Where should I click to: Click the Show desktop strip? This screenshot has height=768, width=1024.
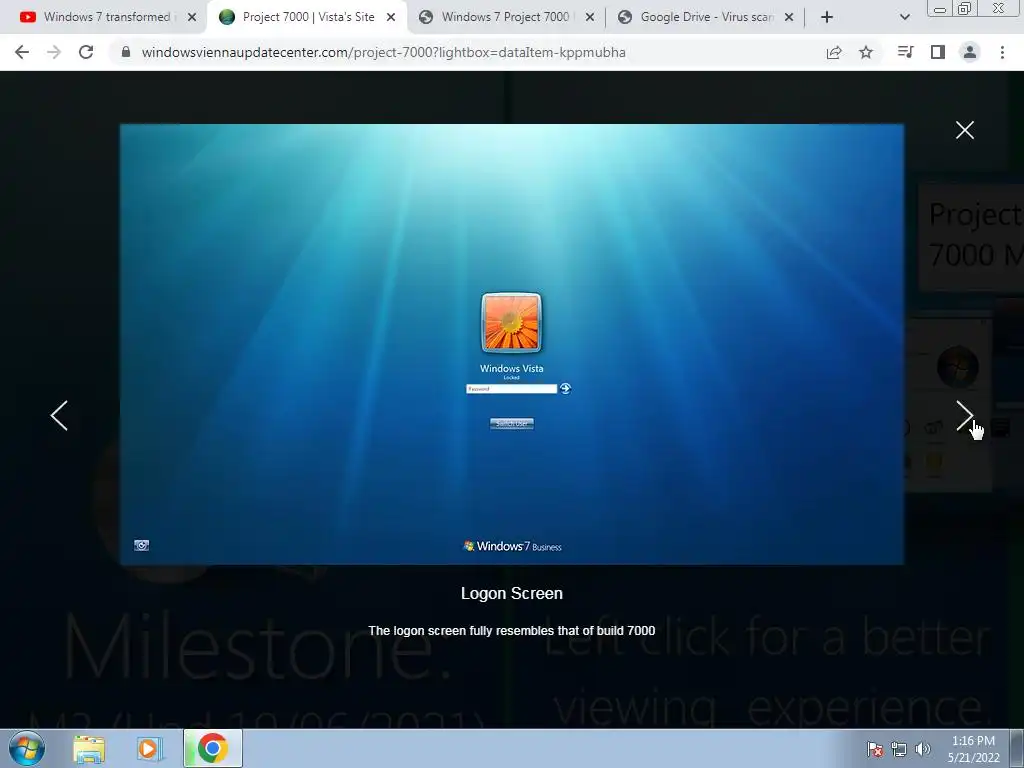tap(1017, 748)
